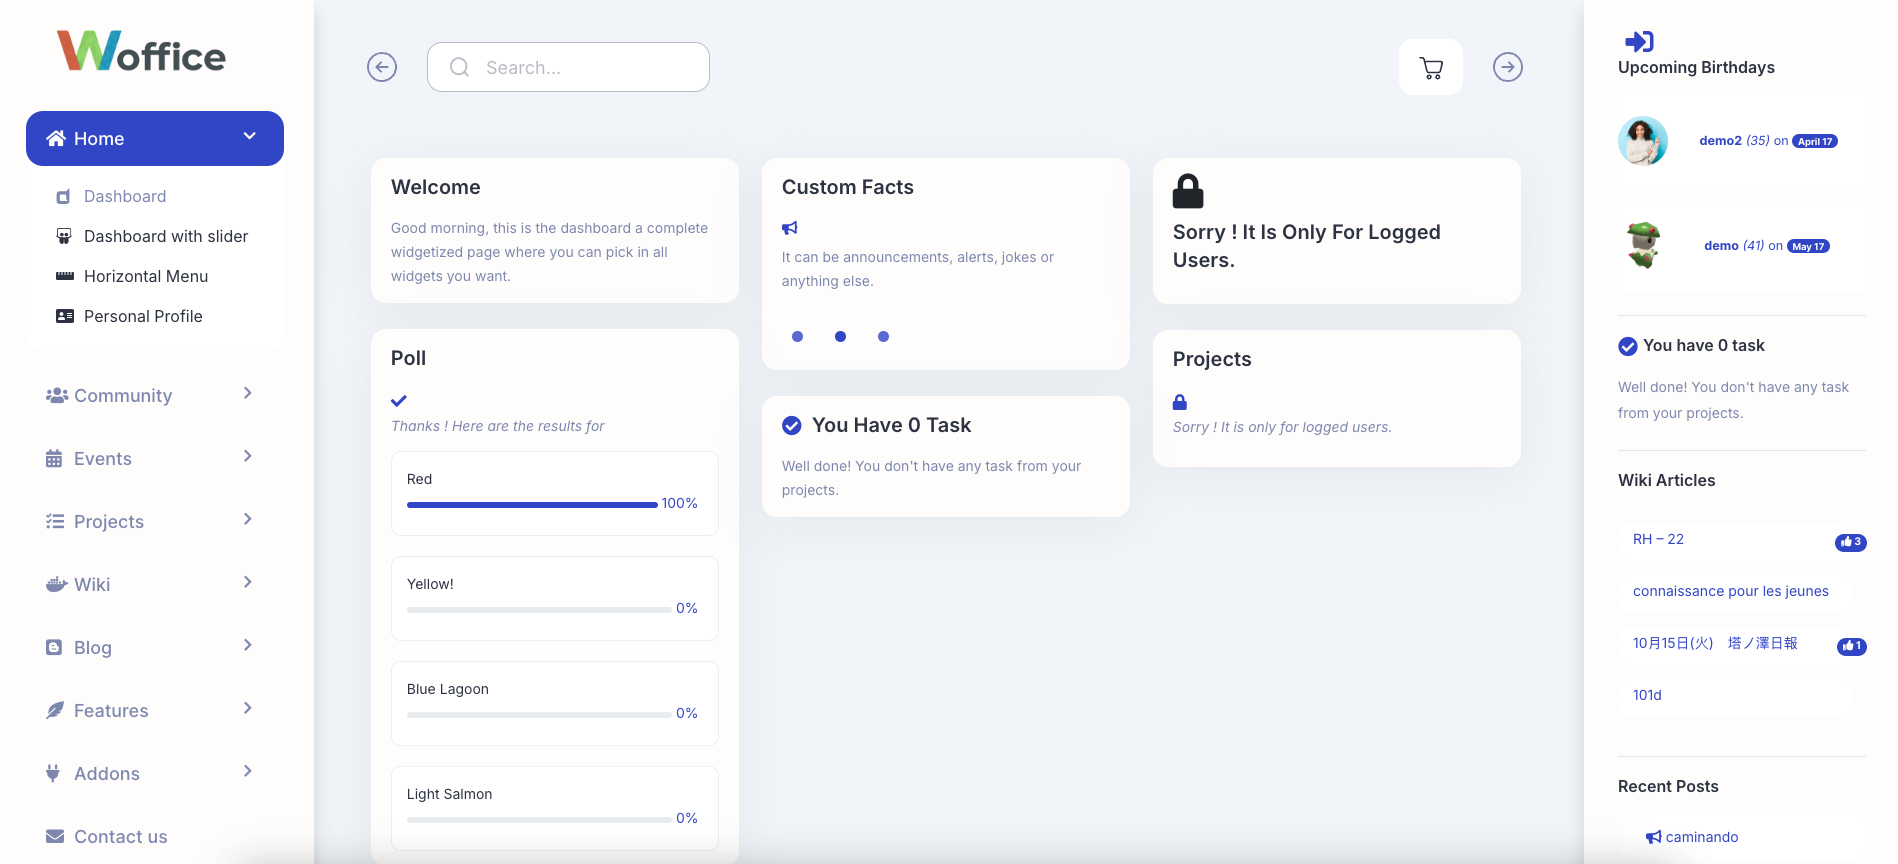Viewport: 1898px width, 864px height.
Task: Click demo2's avatar photo
Action: (1643, 141)
